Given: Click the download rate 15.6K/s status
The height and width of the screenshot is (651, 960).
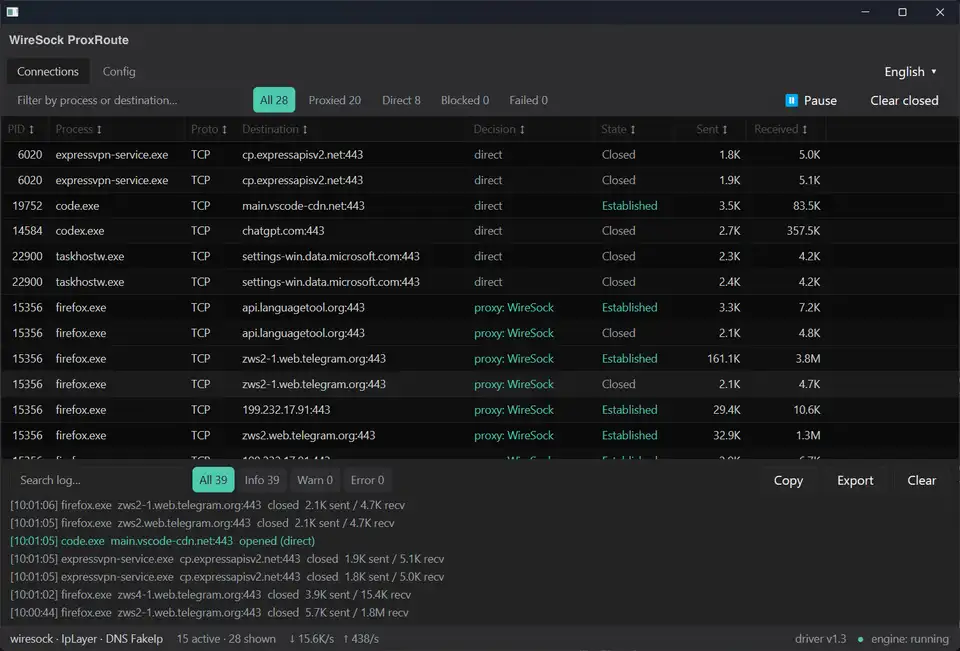Looking at the screenshot, I should [x=311, y=639].
